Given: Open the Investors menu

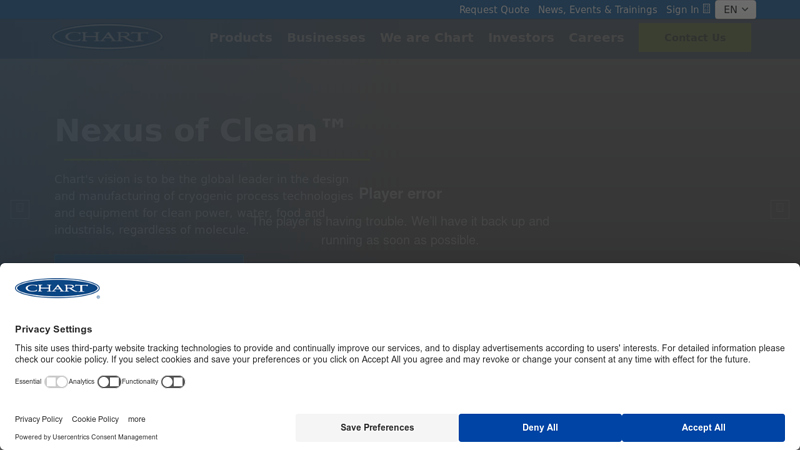Looking at the screenshot, I should point(521,38).
